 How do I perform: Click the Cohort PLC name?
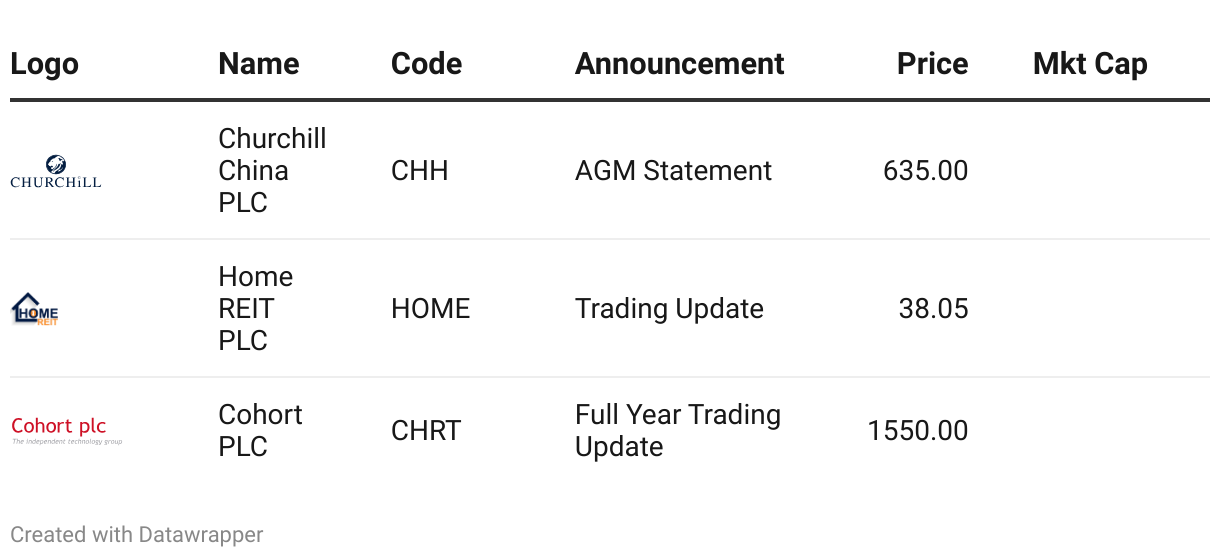[260, 430]
